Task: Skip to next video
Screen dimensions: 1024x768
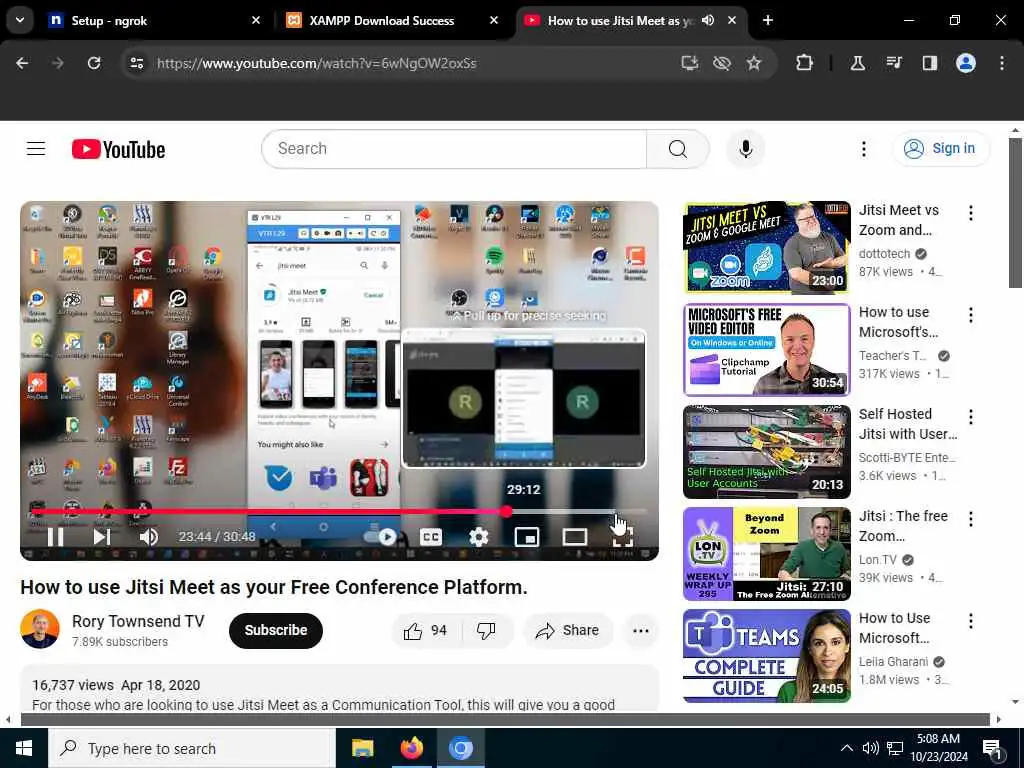Action: [101, 537]
